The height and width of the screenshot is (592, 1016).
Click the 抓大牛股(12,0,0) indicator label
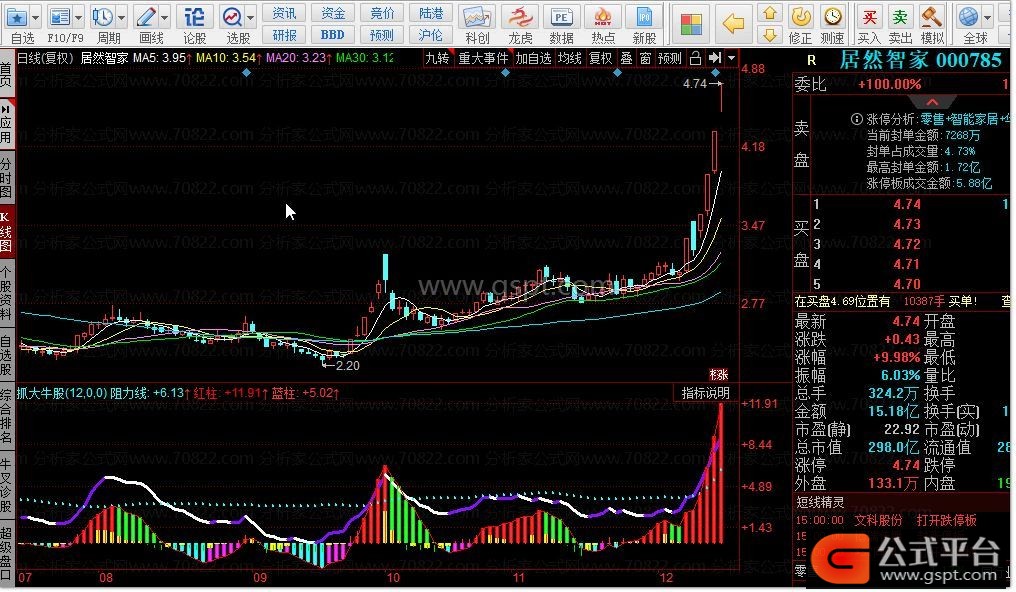point(62,393)
